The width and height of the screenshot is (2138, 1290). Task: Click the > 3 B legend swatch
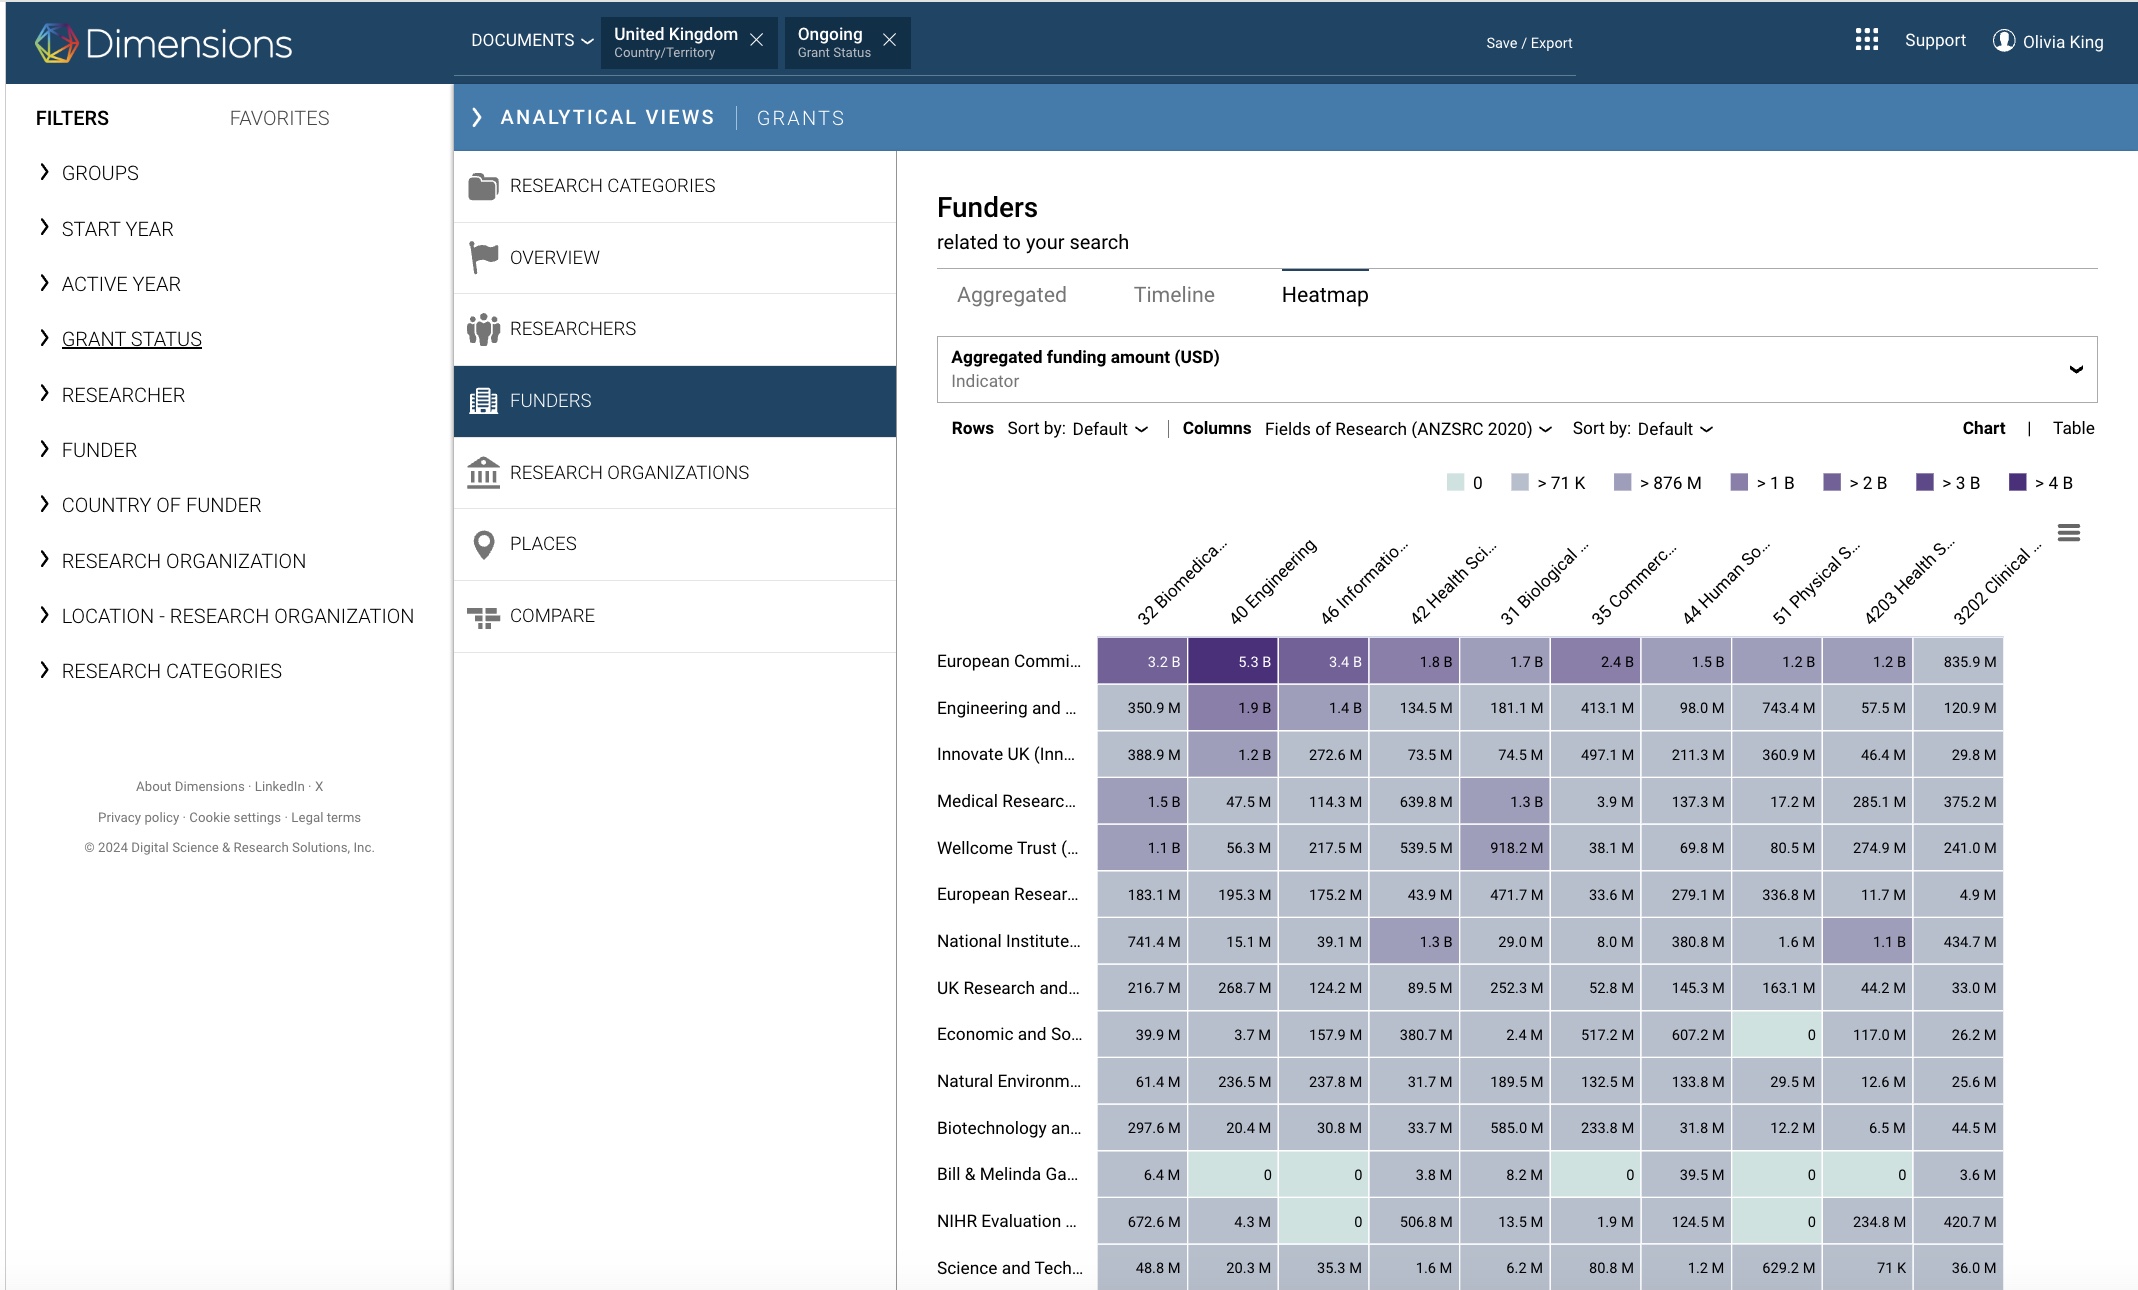1924,482
